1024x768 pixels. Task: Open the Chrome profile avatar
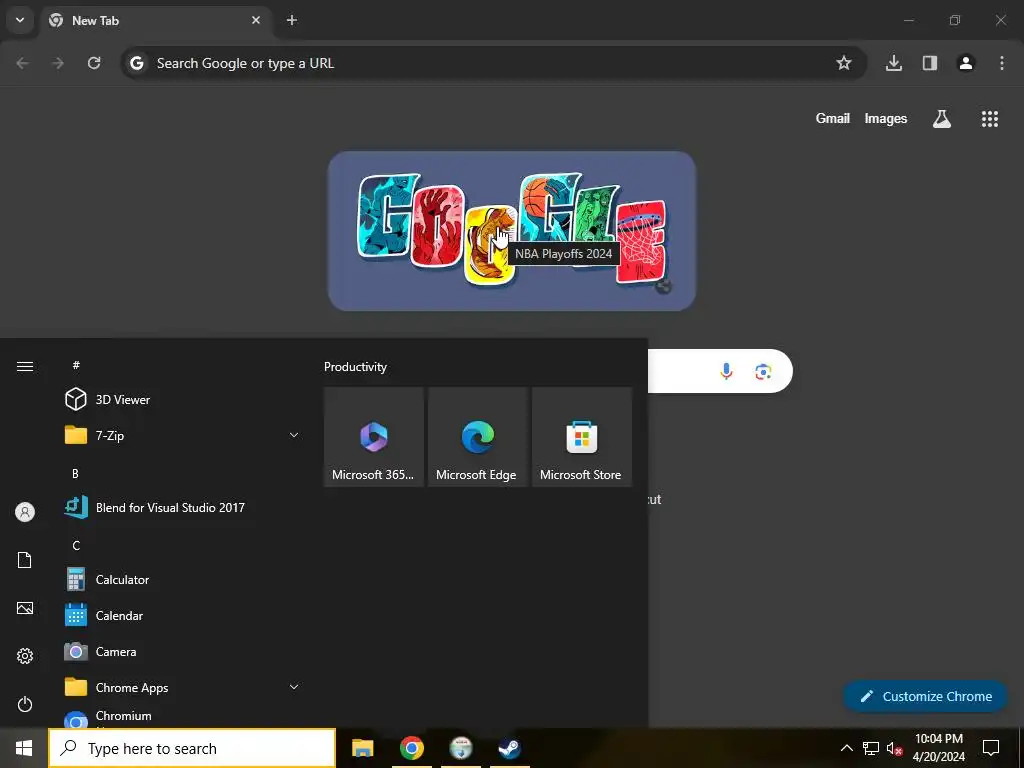pyautogui.click(x=966, y=63)
